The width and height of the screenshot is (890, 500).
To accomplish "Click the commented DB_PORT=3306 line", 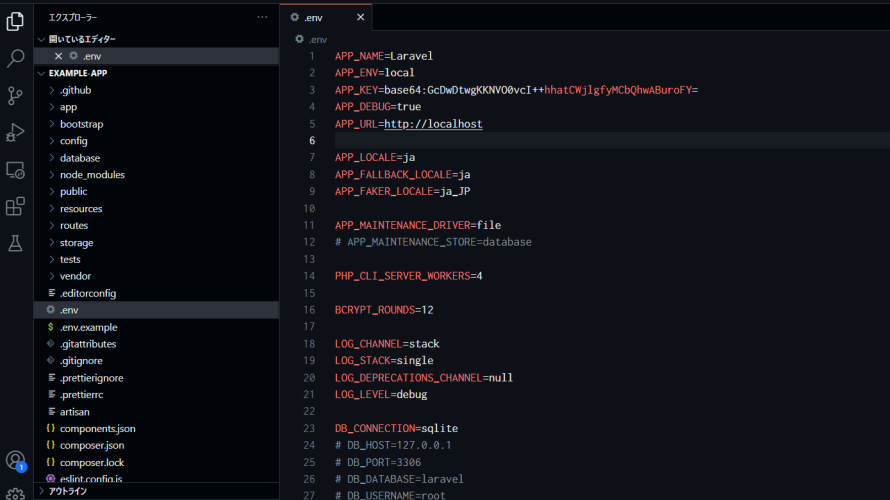I will point(378,462).
